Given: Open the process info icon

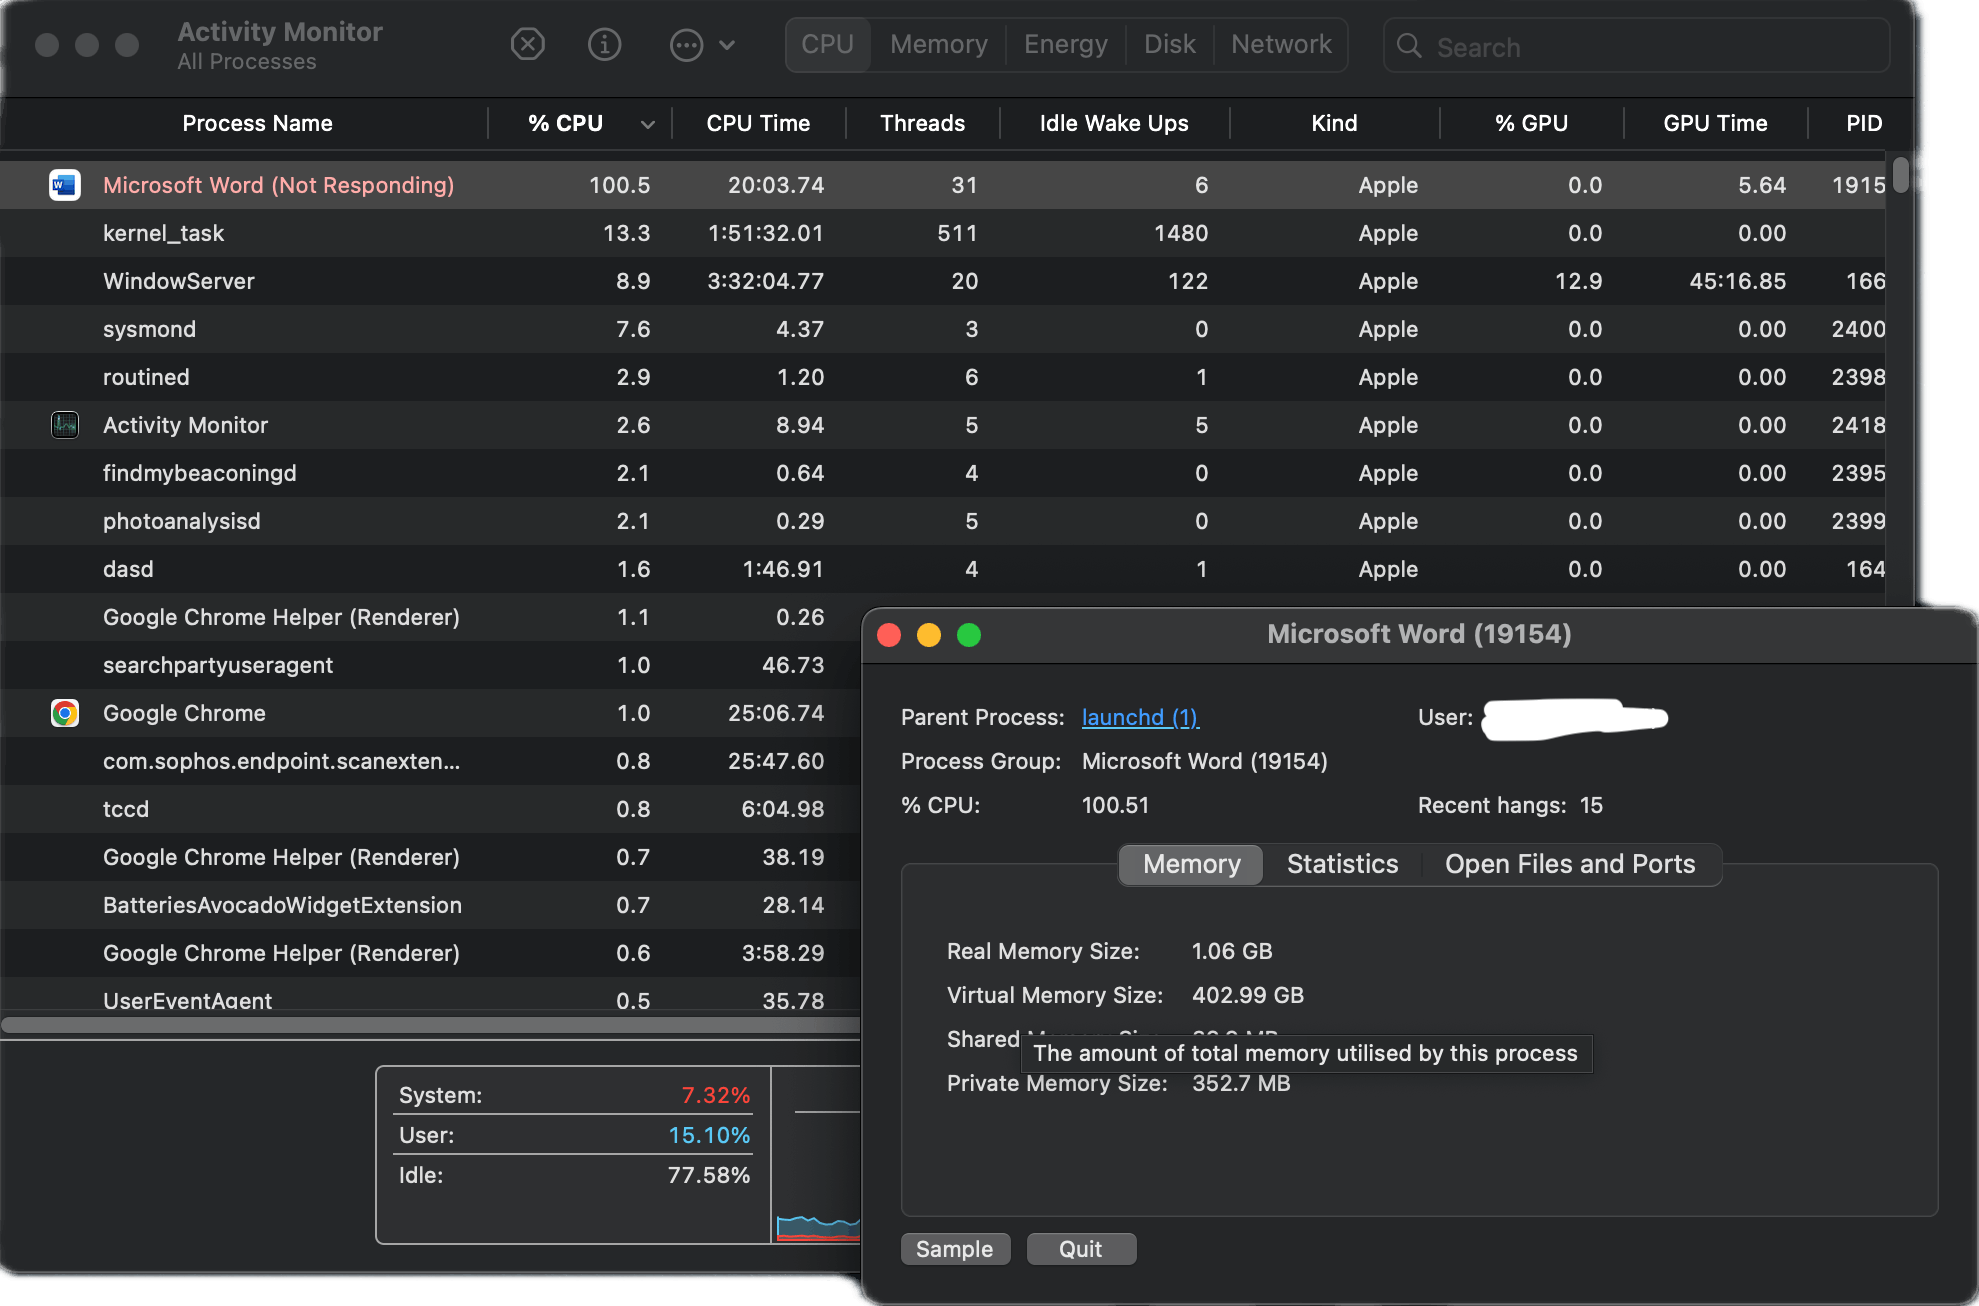Looking at the screenshot, I should [x=604, y=44].
